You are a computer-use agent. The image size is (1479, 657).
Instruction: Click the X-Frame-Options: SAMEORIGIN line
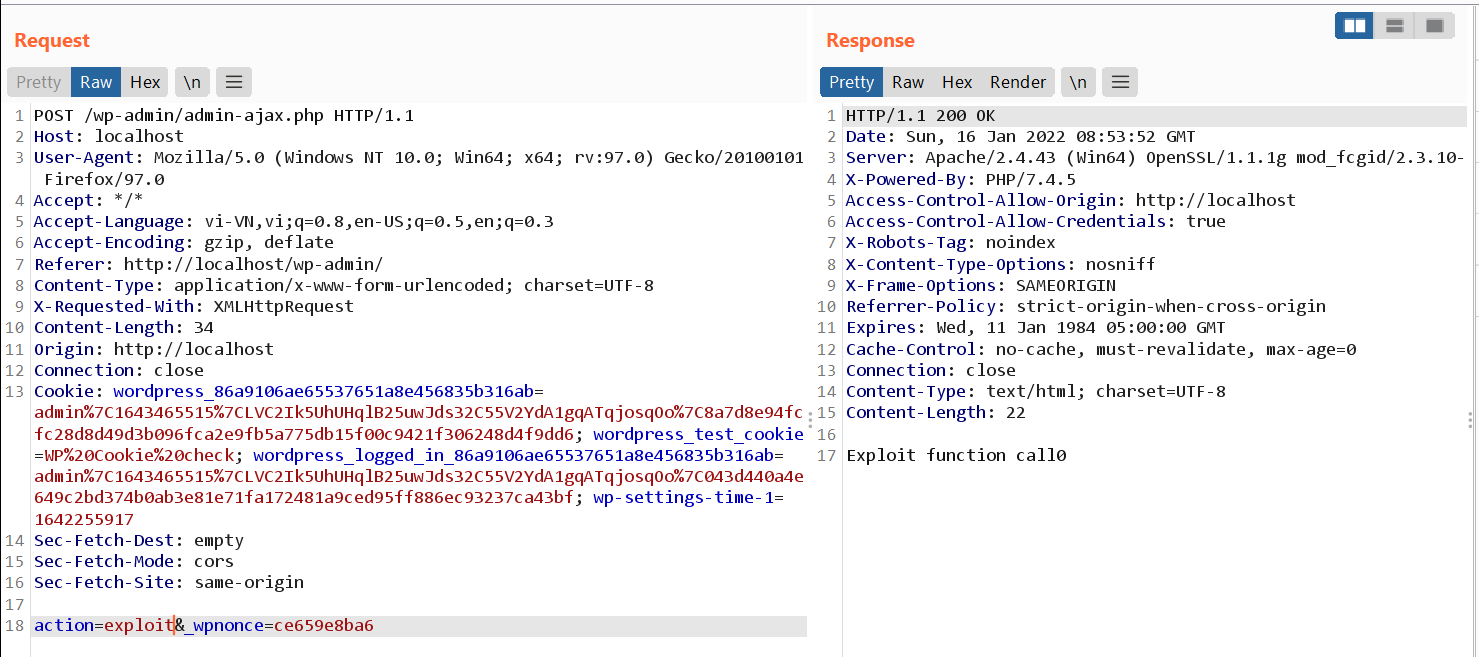[981, 285]
